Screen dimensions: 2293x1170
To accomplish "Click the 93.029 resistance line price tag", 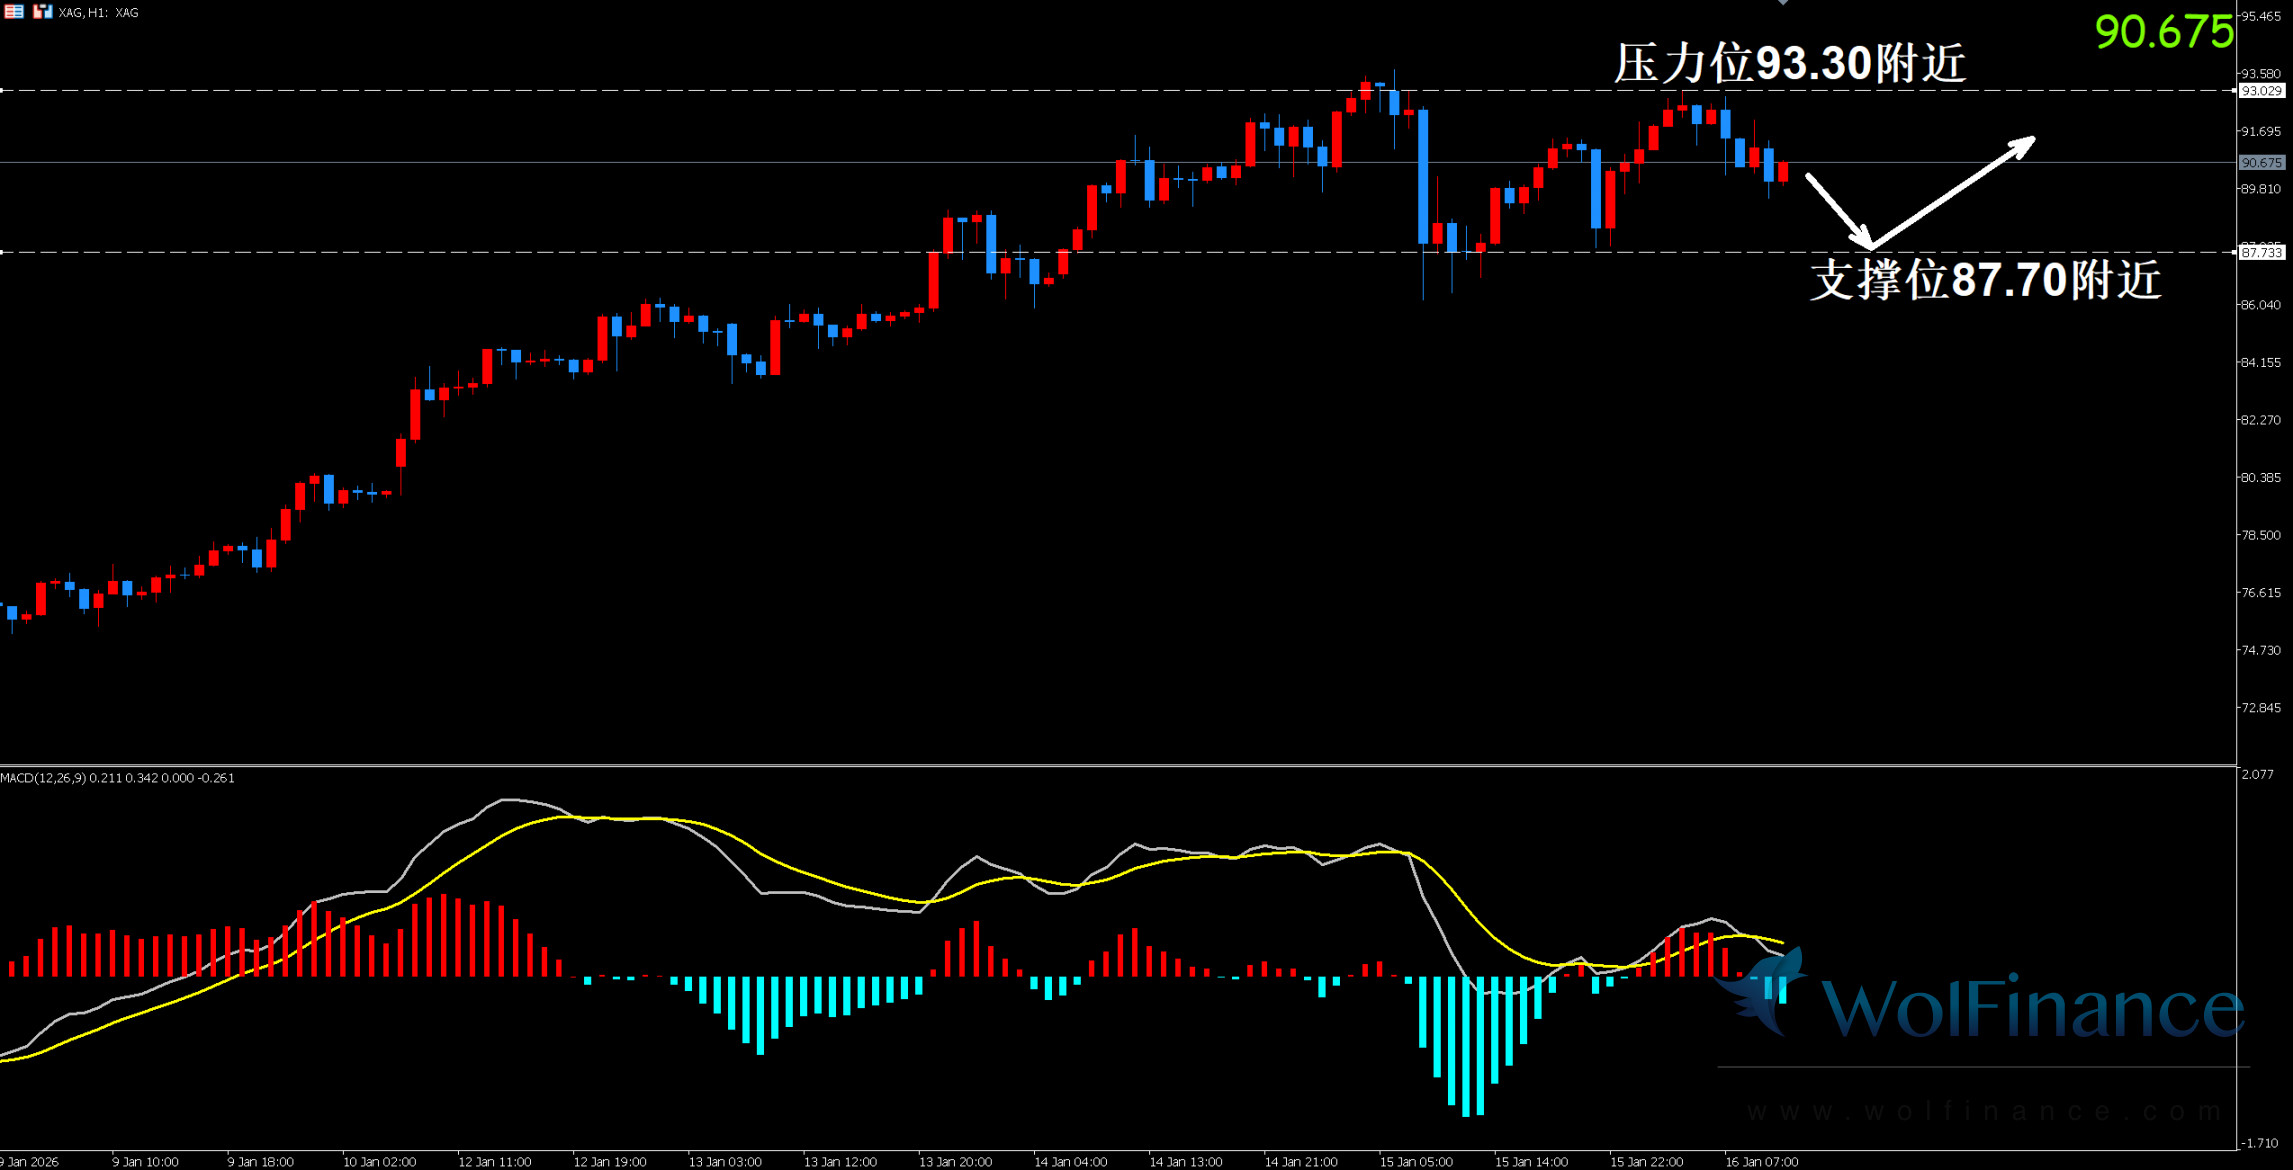I will 2262,91.
